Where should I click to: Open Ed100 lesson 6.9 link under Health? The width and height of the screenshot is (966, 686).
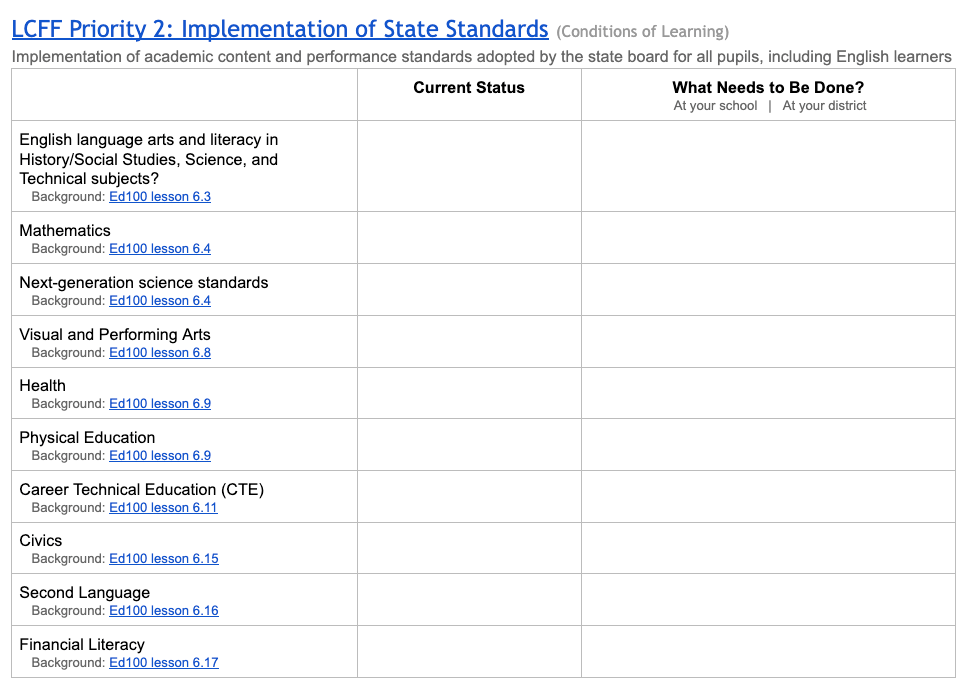[x=160, y=404]
